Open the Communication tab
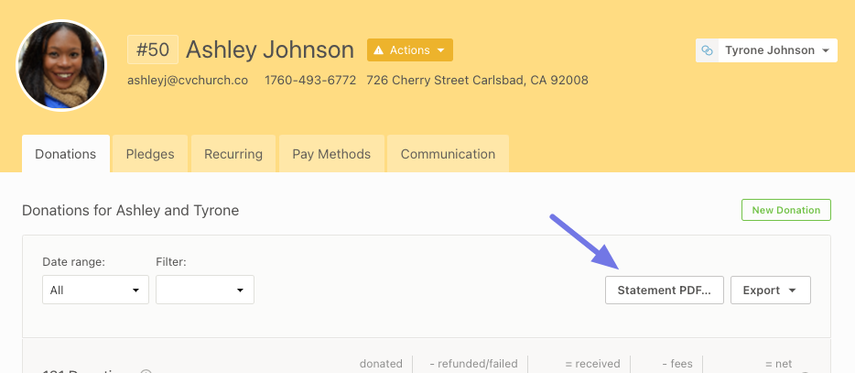This screenshot has width=855, height=373. pos(448,154)
